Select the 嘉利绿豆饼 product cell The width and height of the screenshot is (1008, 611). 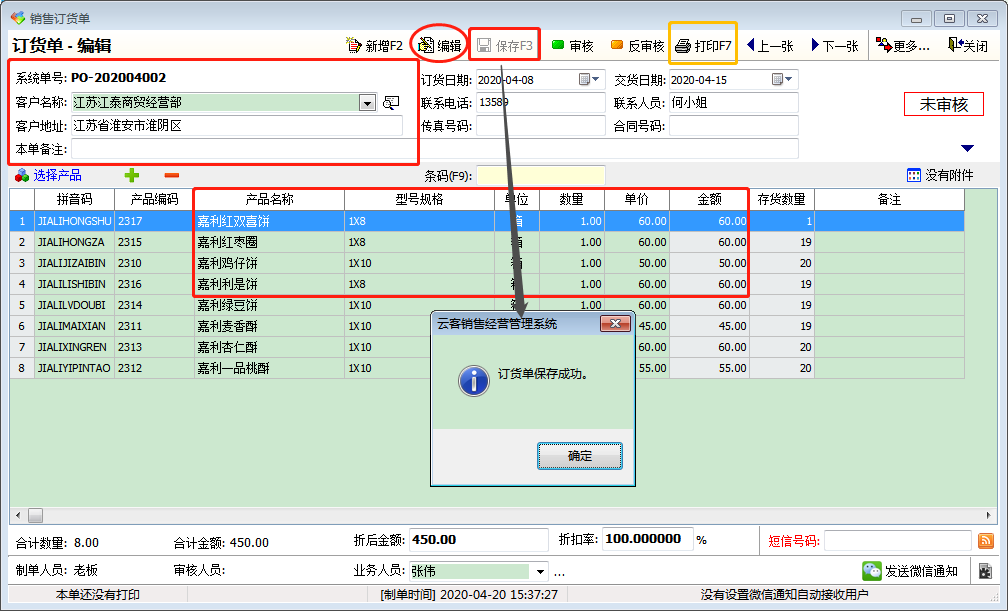(269, 305)
